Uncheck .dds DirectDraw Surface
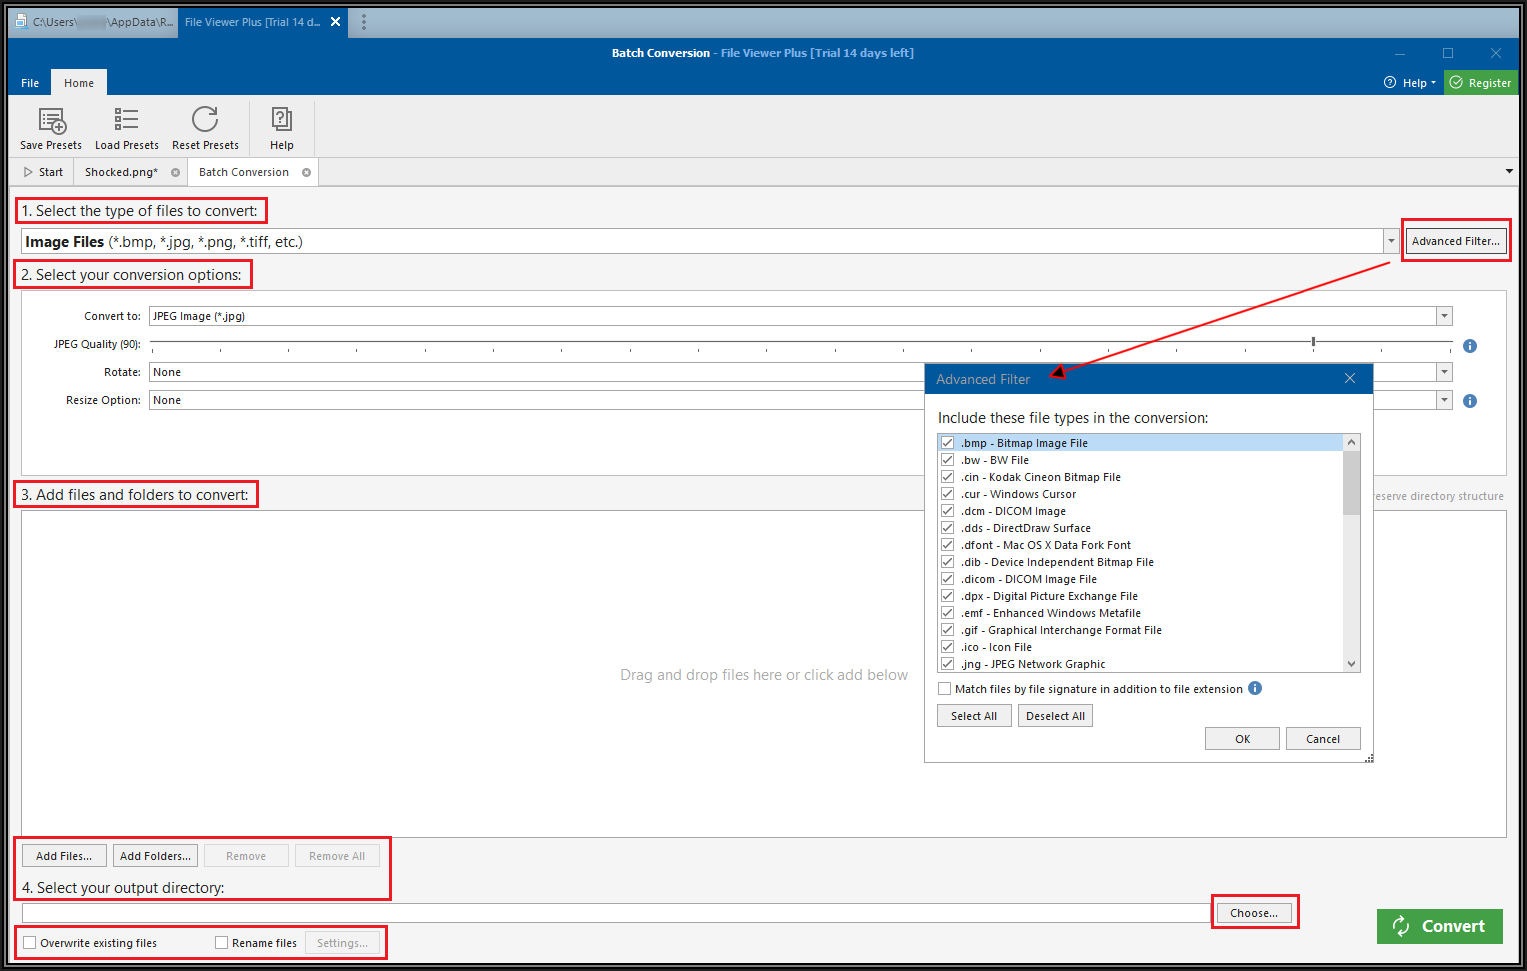 [x=947, y=528]
